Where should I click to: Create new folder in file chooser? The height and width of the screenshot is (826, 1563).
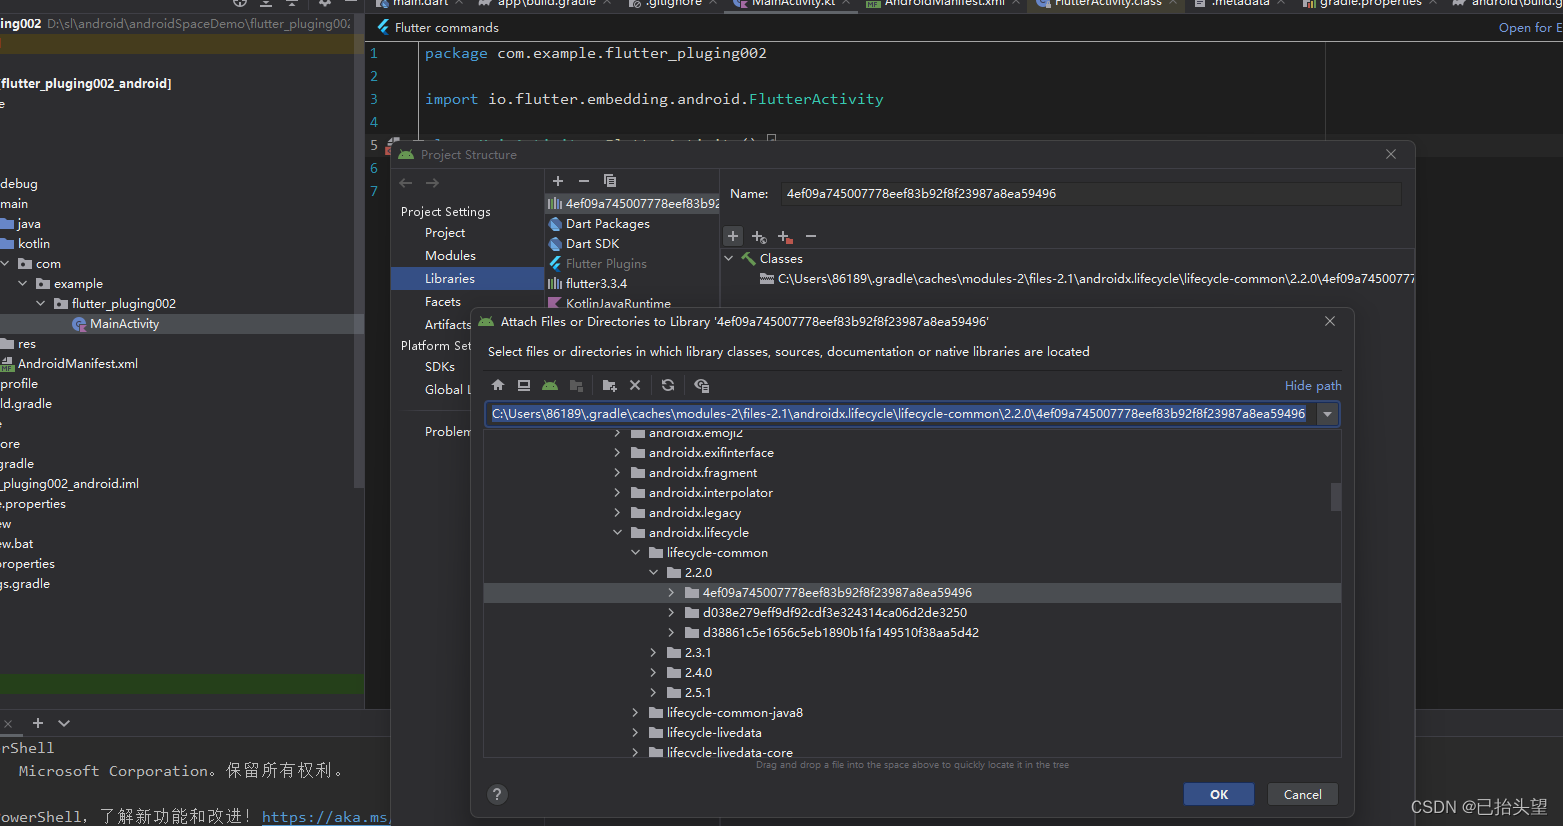click(x=609, y=385)
